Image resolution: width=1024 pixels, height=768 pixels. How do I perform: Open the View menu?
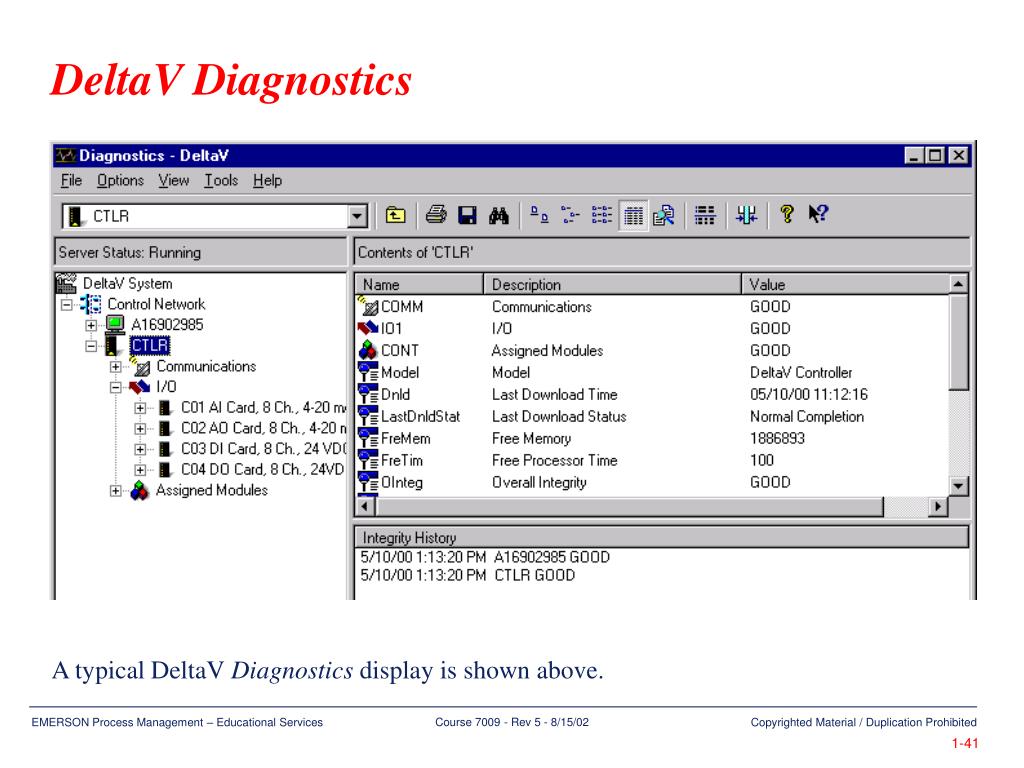click(174, 180)
